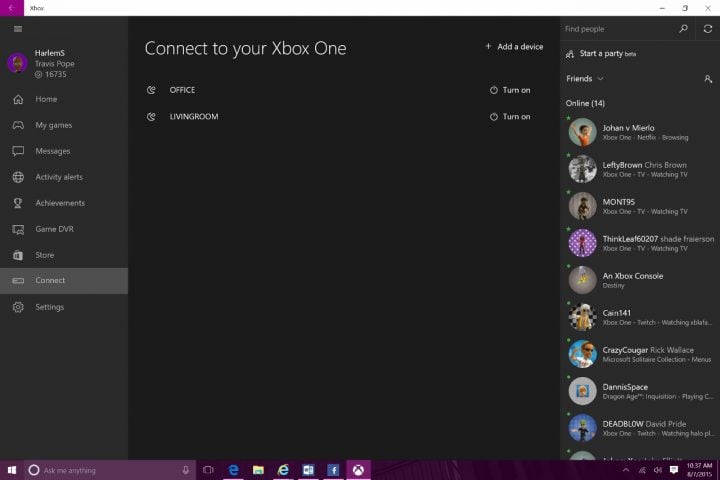720x480 pixels.
Task: Click the Activity alerts globe icon
Action: click(18, 177)
